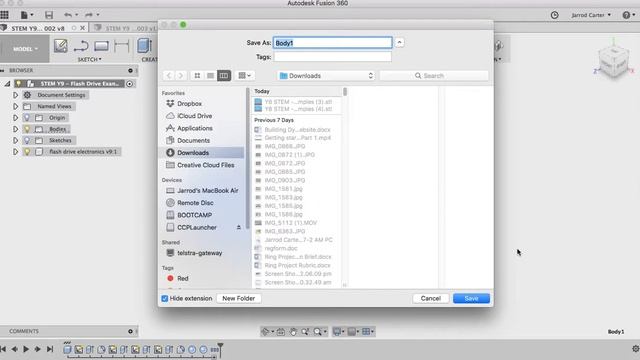Open the Fusion 360 data panel grid icon

4,15
